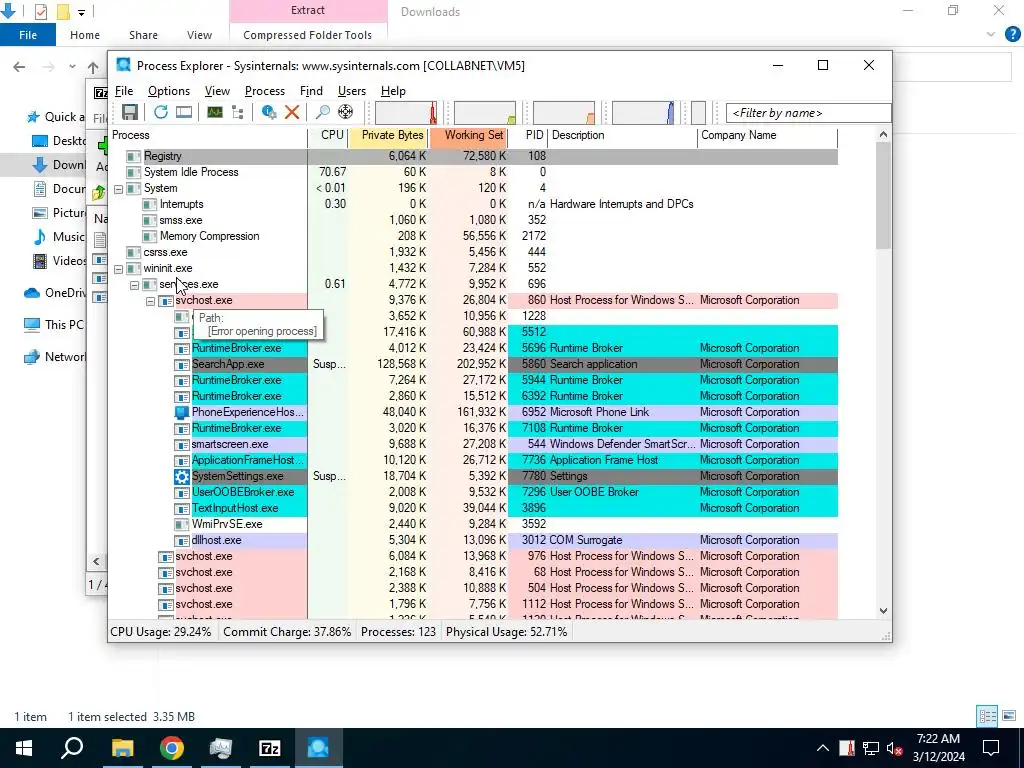Screen dimensions: 1024x768
Task: Click the PhoneExperienceHost blue icon
Action: [182, 412]
